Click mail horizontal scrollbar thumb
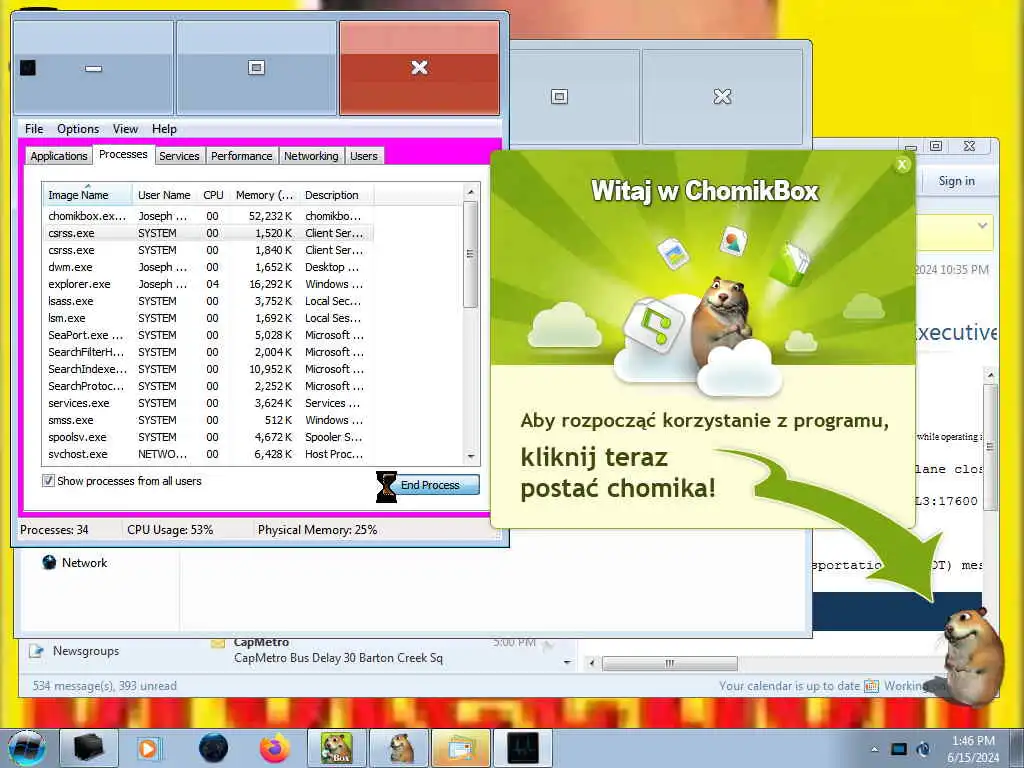The height and width of the screenshot is (768, 1024). point(669,663)
